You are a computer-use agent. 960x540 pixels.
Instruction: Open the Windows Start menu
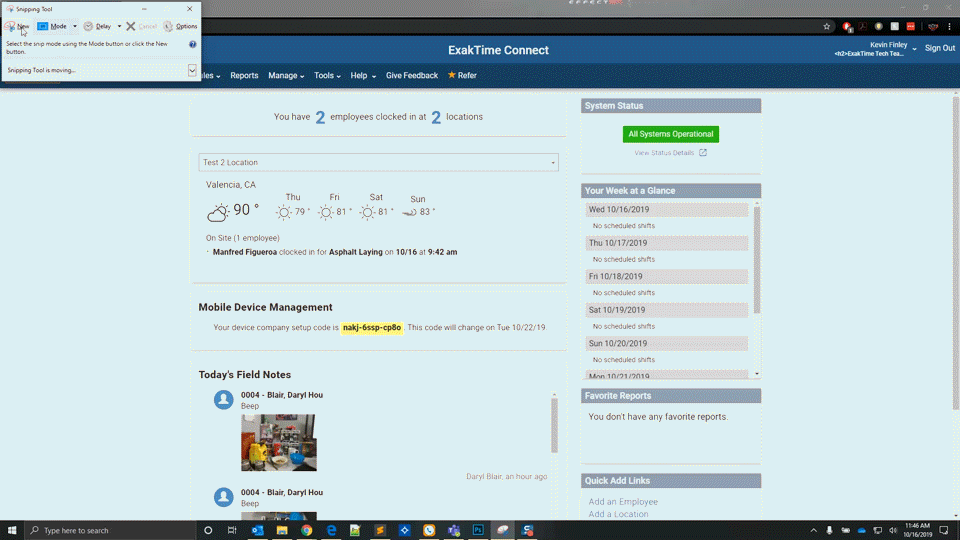tap(12, 530)
